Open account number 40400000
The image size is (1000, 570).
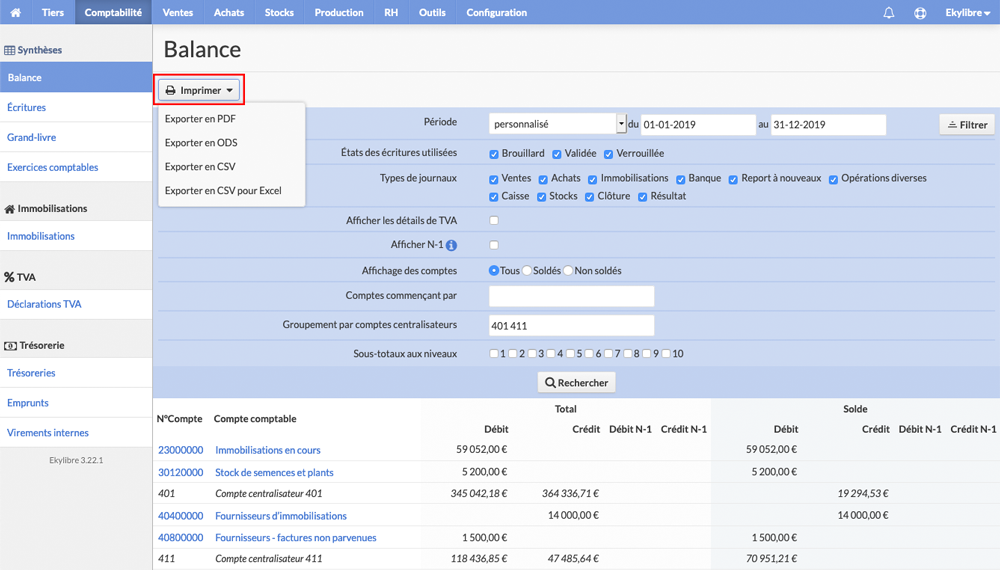(x=180, y=516)
